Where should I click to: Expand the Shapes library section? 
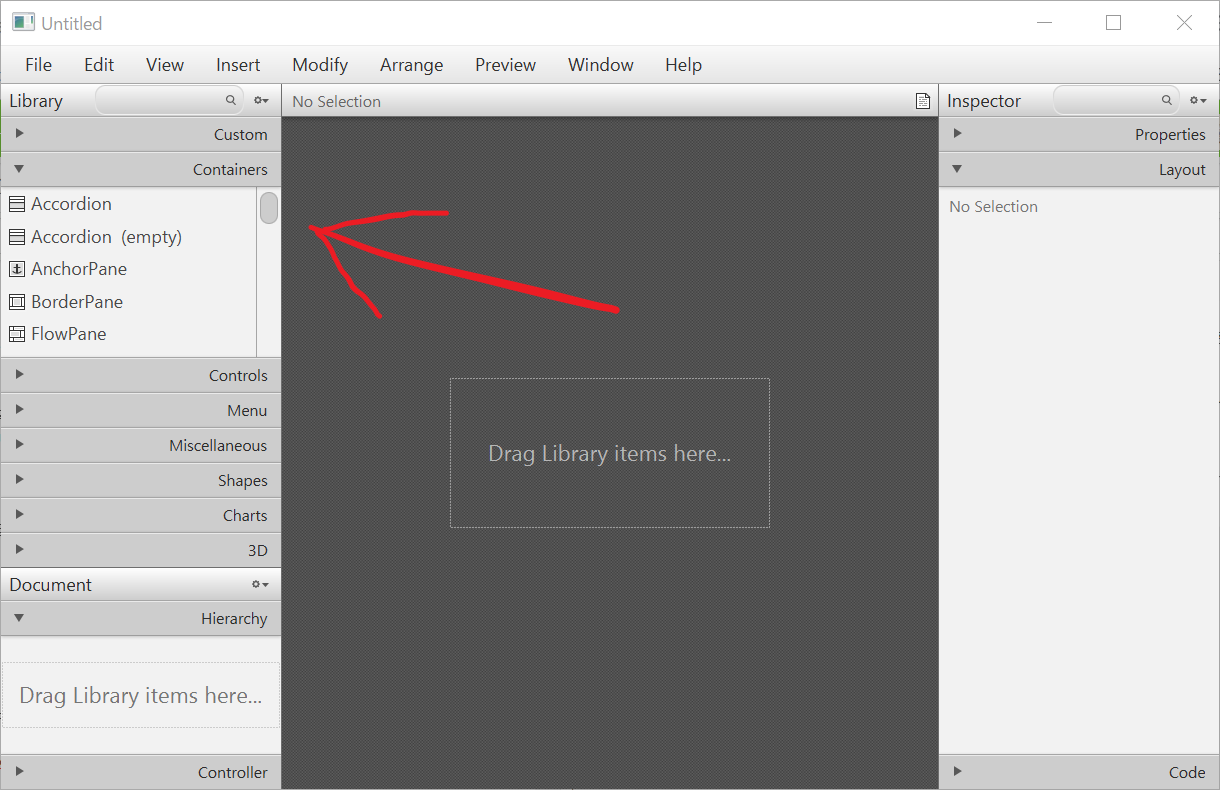(141, 480)
